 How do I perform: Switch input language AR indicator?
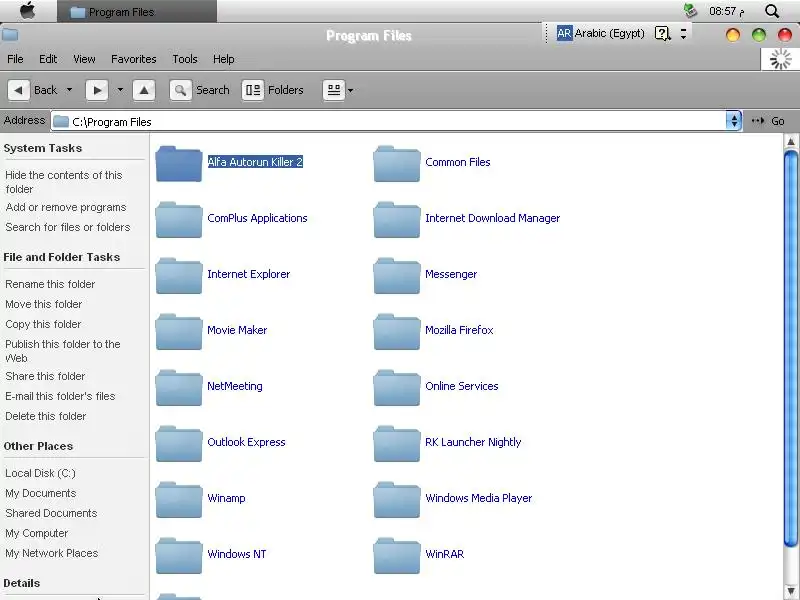click(564, 34)
